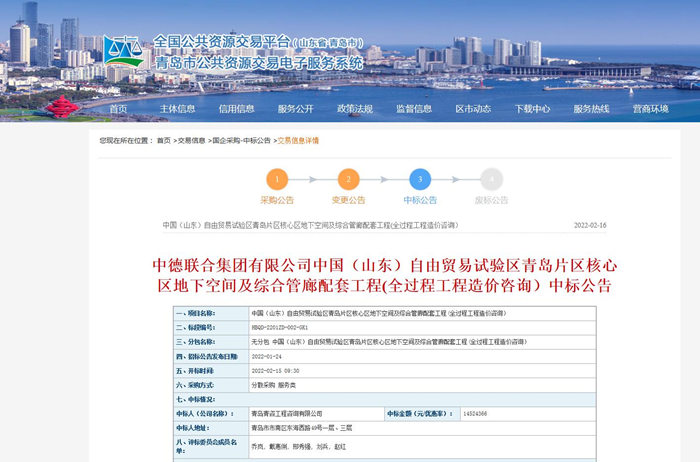The width and height of the screenshot is (700, 462).
Task: Click the orange step 1 circle
Action: 277,179
